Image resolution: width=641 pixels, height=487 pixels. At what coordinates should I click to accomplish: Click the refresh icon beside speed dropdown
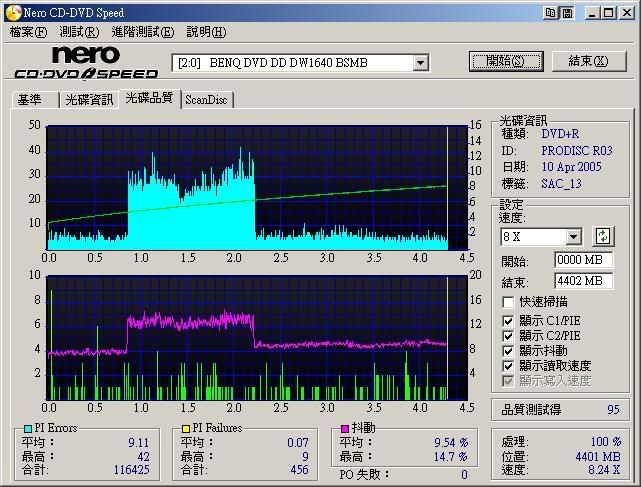click(603, 237)
